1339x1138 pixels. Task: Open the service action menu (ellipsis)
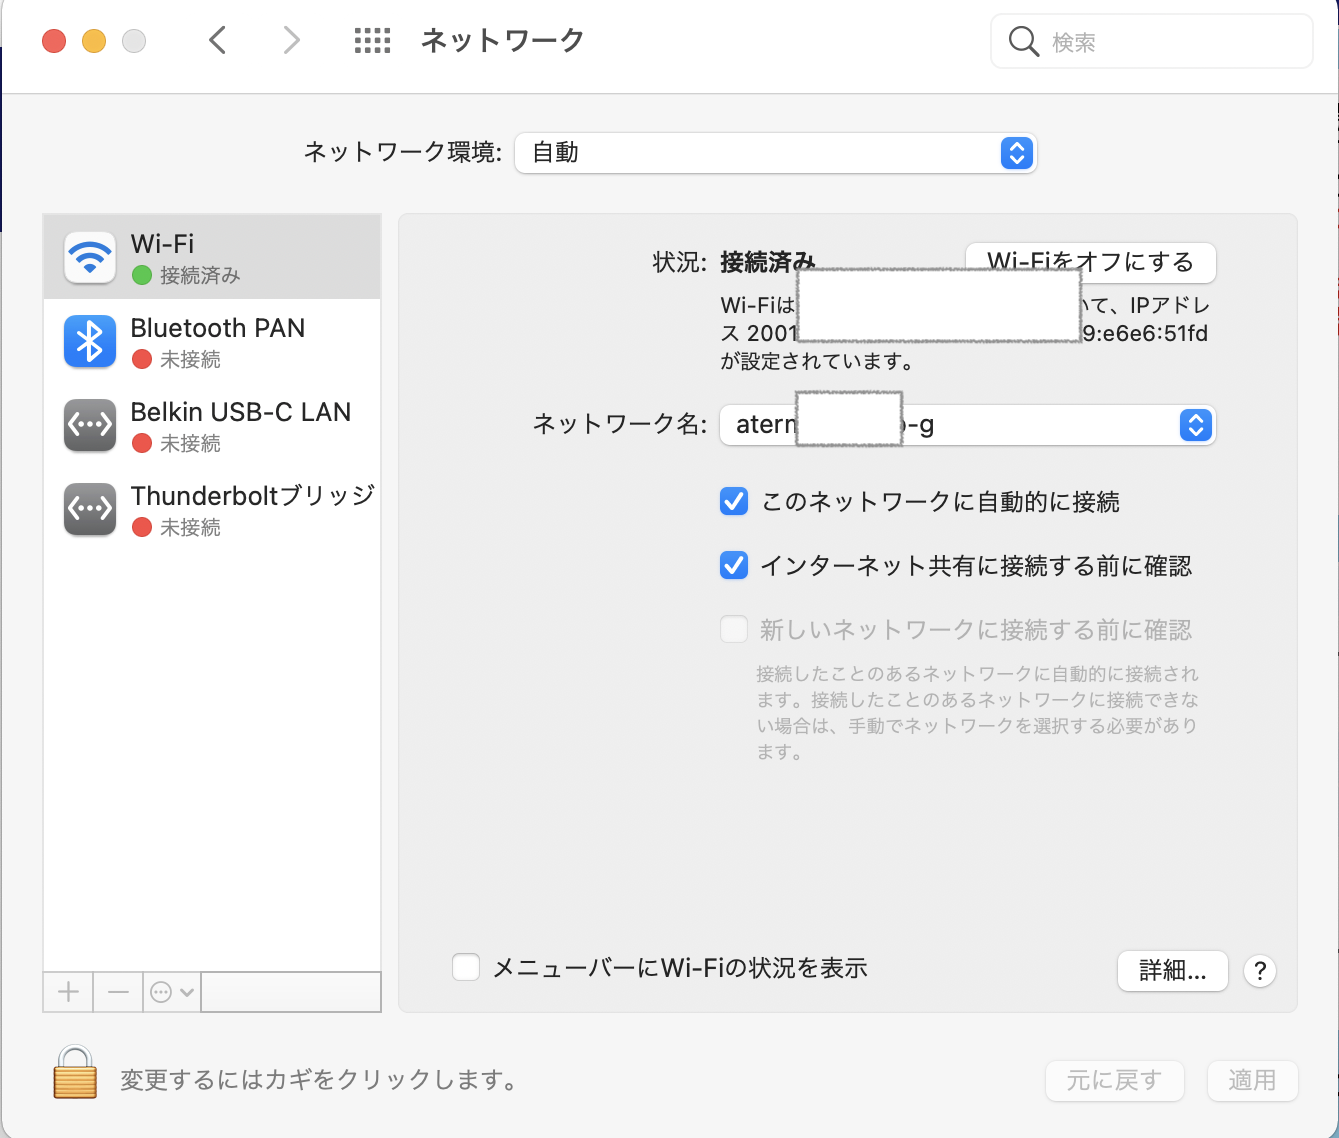(172, 992)
